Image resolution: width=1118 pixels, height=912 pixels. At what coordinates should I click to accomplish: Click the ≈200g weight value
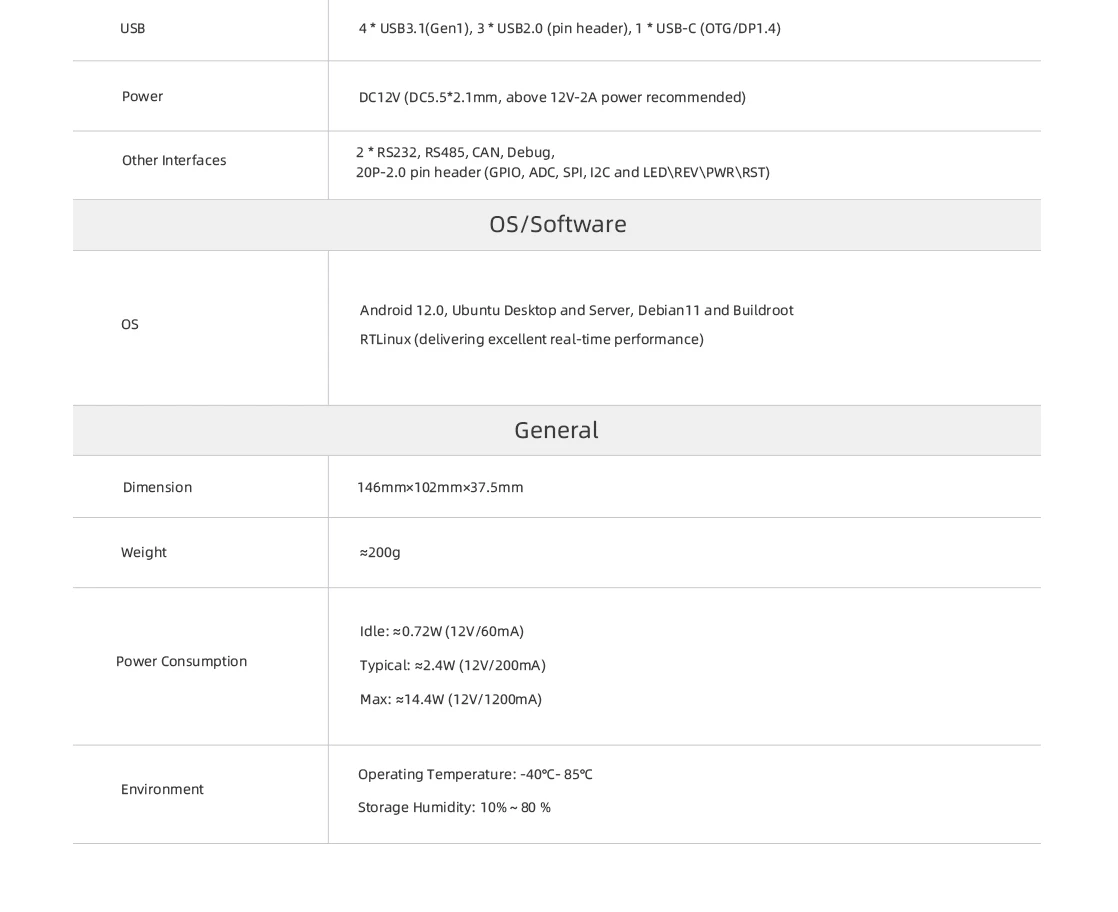pyautogui.click(x=380, y=552)
